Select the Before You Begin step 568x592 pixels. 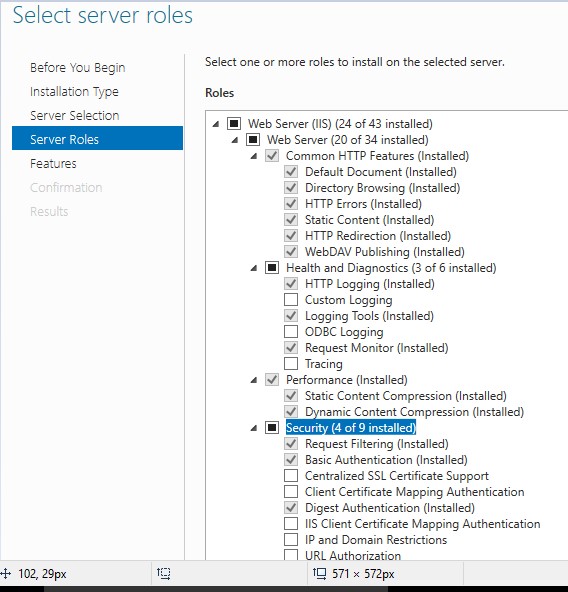tap(77, 68)
